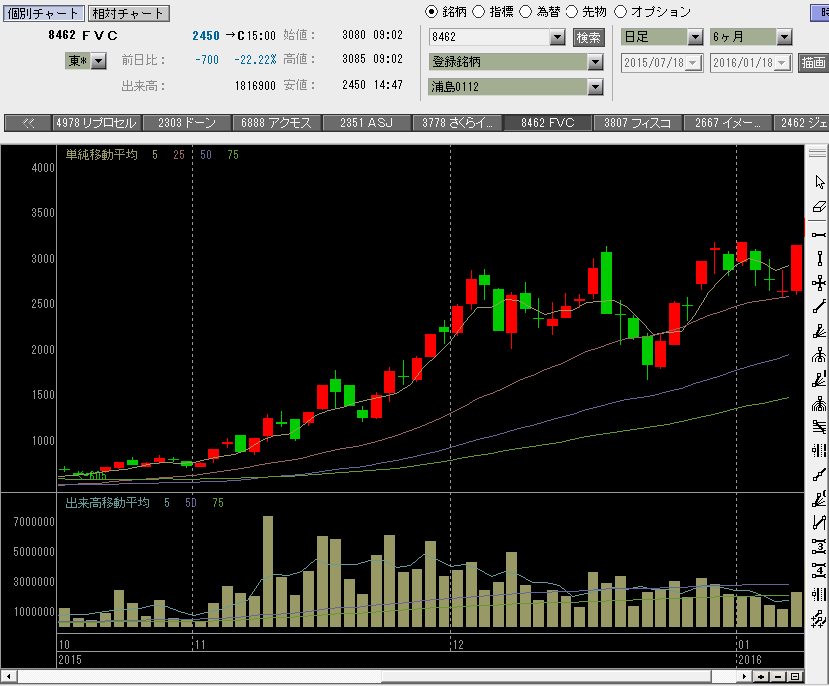
Task: Click the toolbar grip handle at top
Action: [817, 153]
